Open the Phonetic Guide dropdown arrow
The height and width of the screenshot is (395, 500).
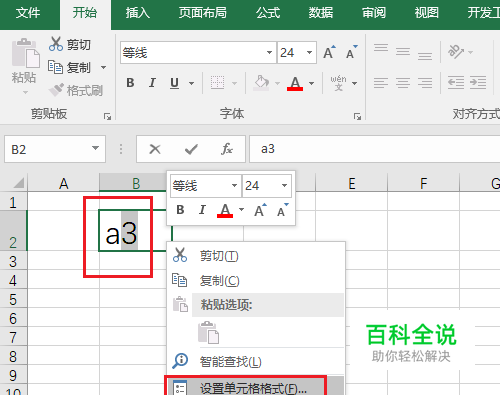(354, 83)
